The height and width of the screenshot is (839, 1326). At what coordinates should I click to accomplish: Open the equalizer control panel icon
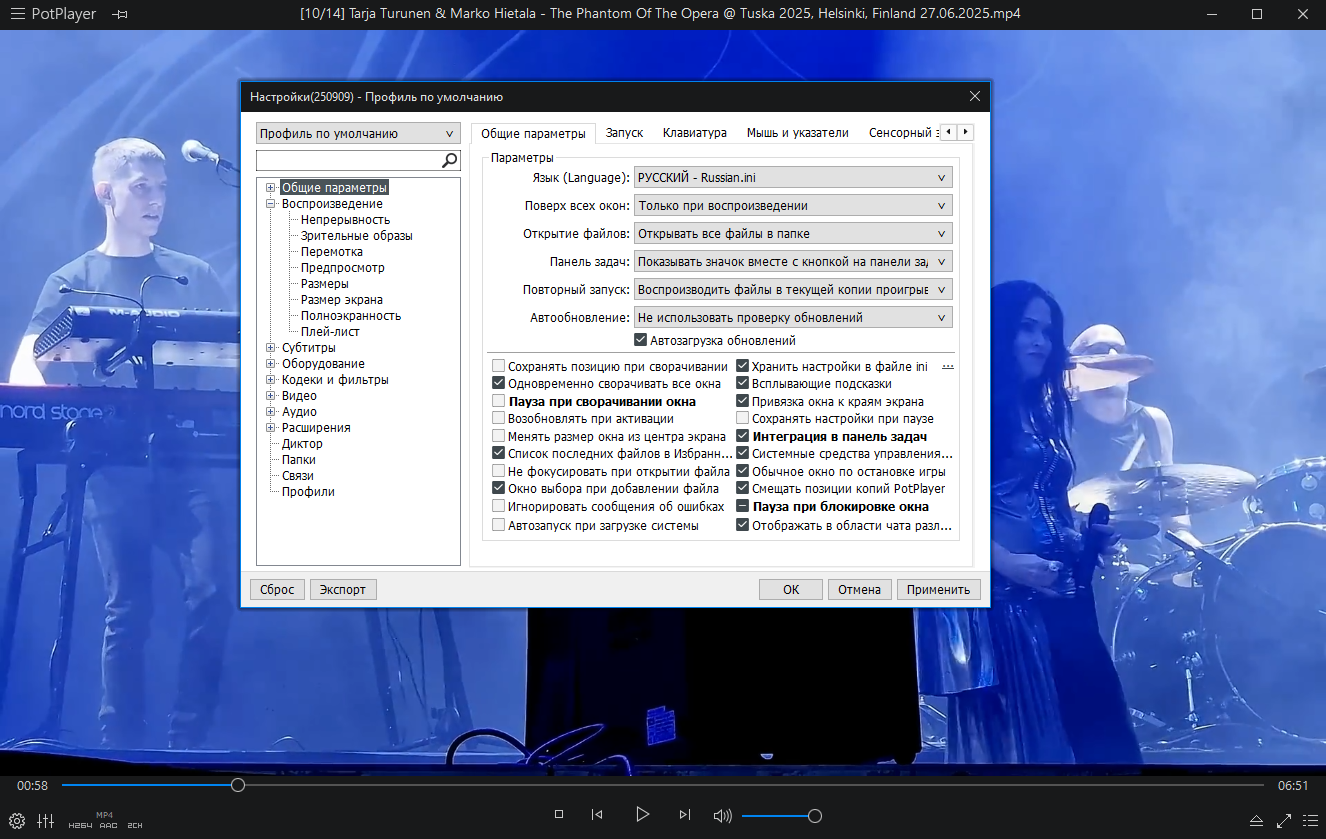click(45, 821)
